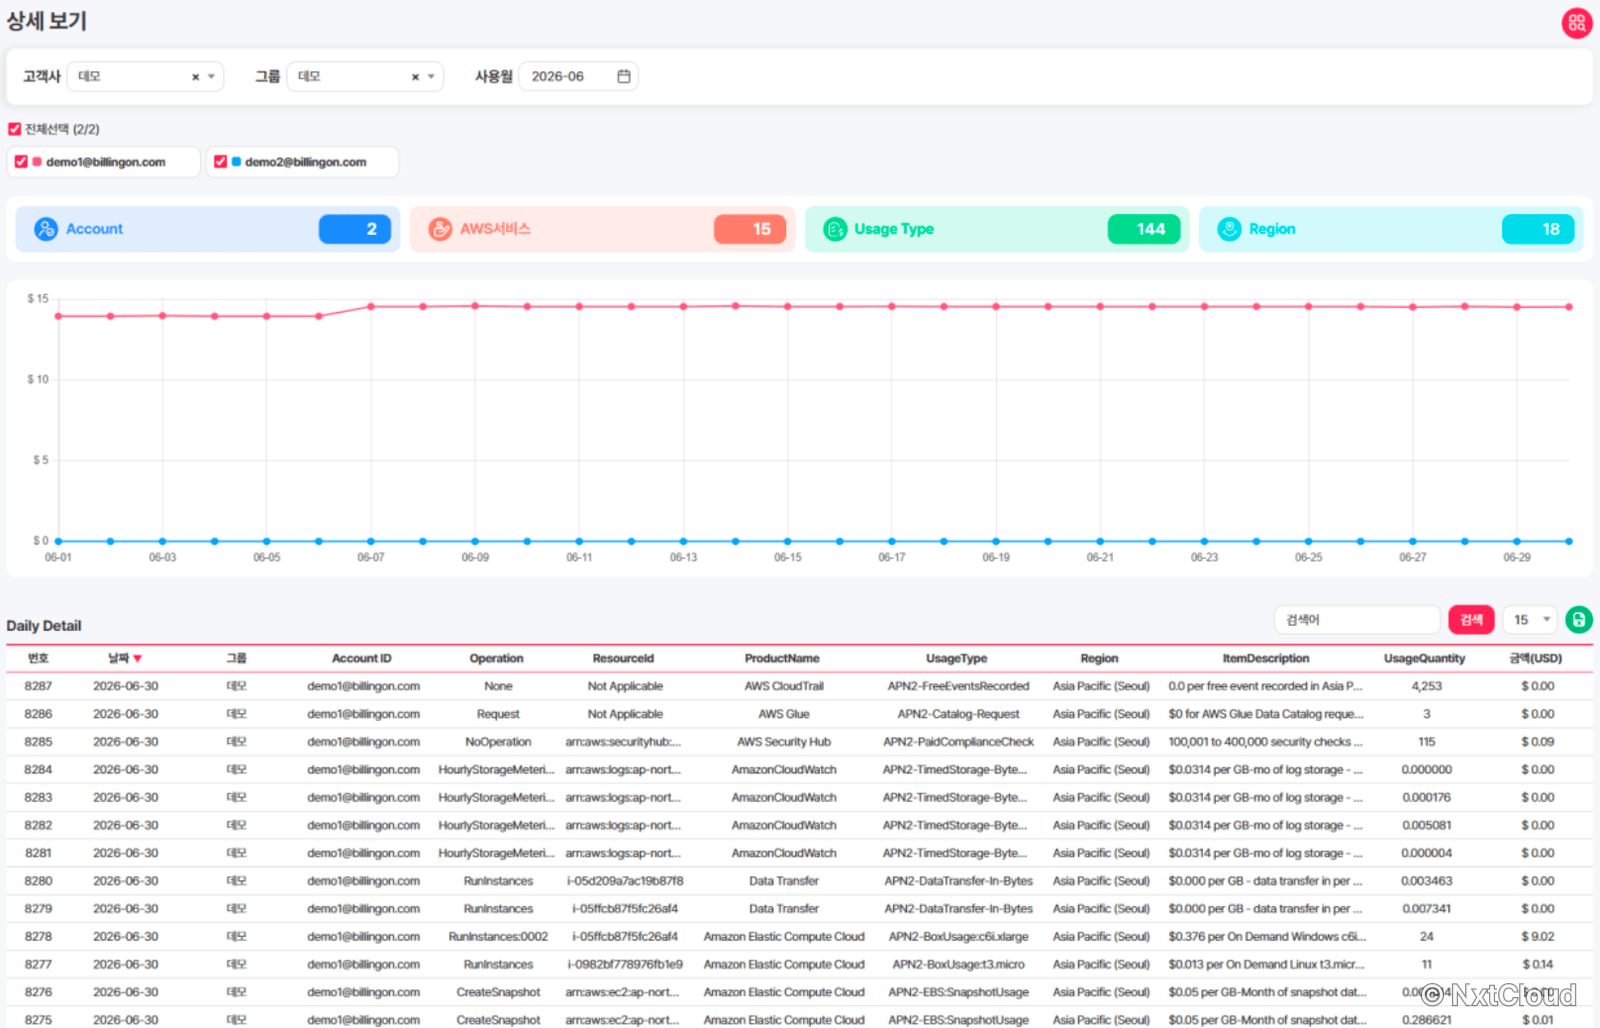Select the Usage Type summary tab
This screenshot has width=1600, height=1028.
tap(997, 229)
